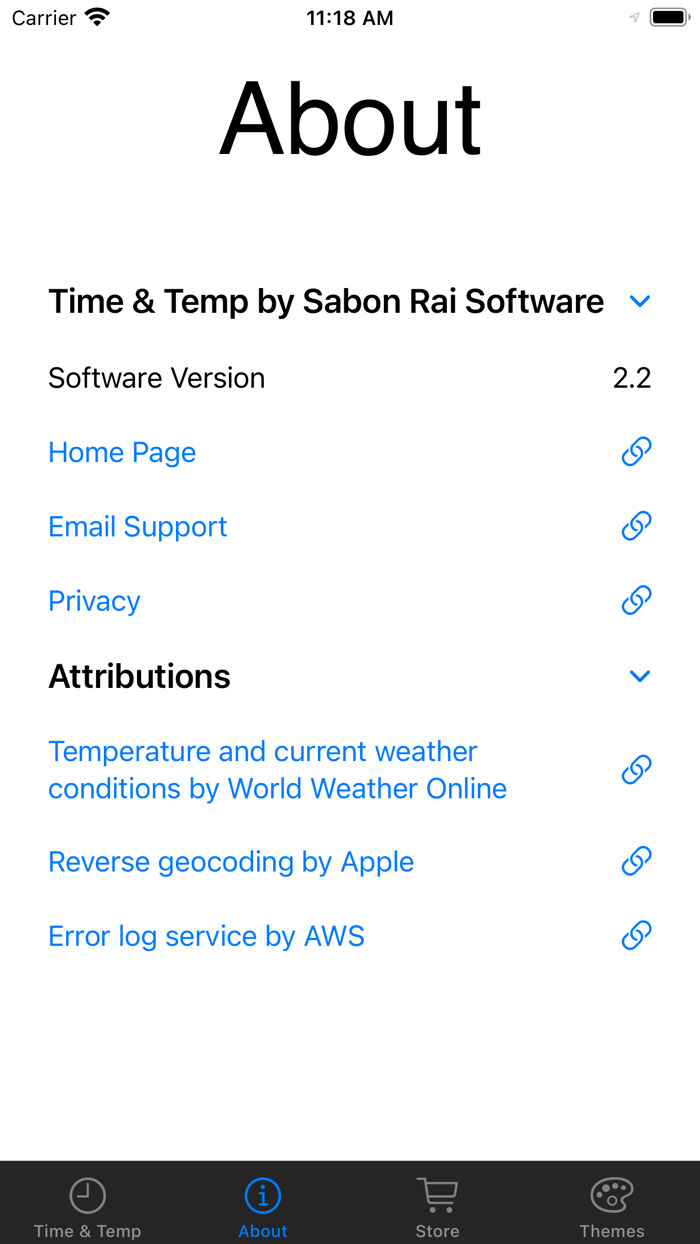
Task: Click the link icon beside Reverse geocoding
Action: click(636, 861)
